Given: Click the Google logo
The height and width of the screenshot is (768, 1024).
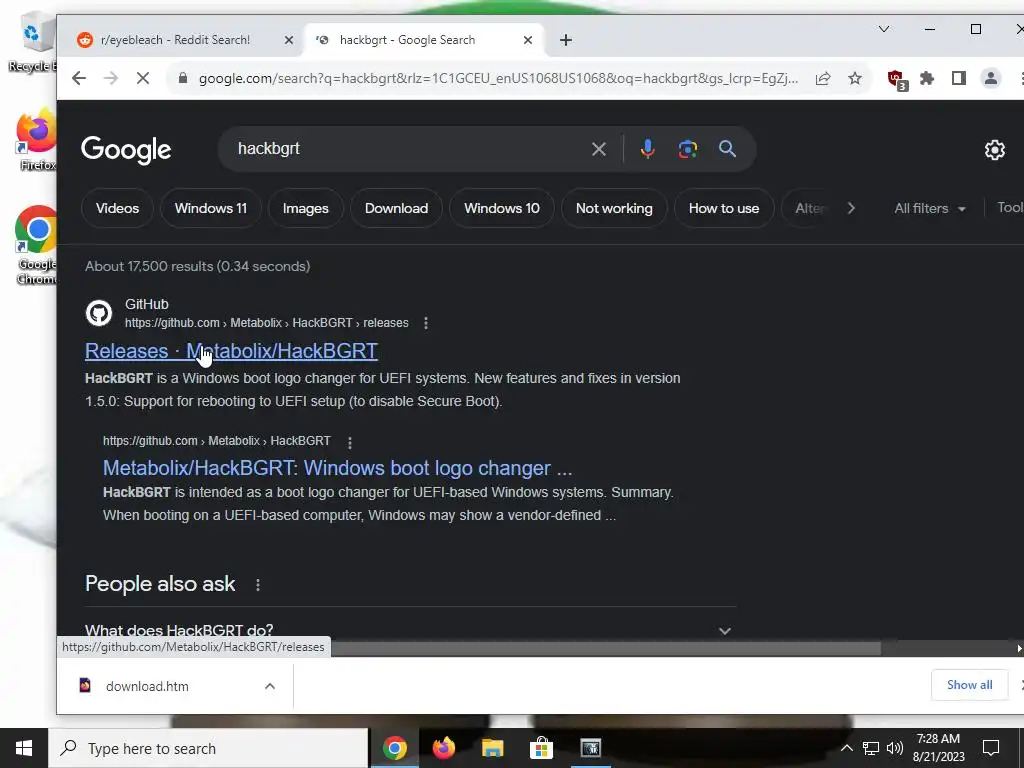Looking at the screenshot, I should click(x=126, y=150).
